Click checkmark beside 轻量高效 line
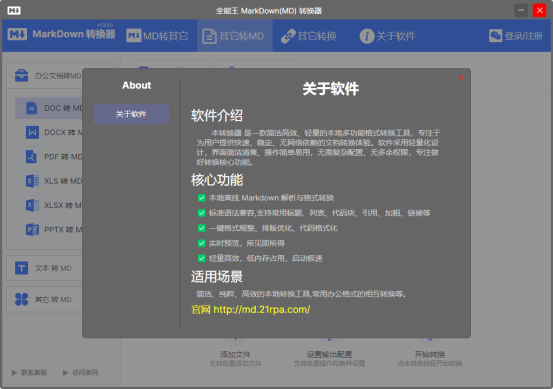 202,259
